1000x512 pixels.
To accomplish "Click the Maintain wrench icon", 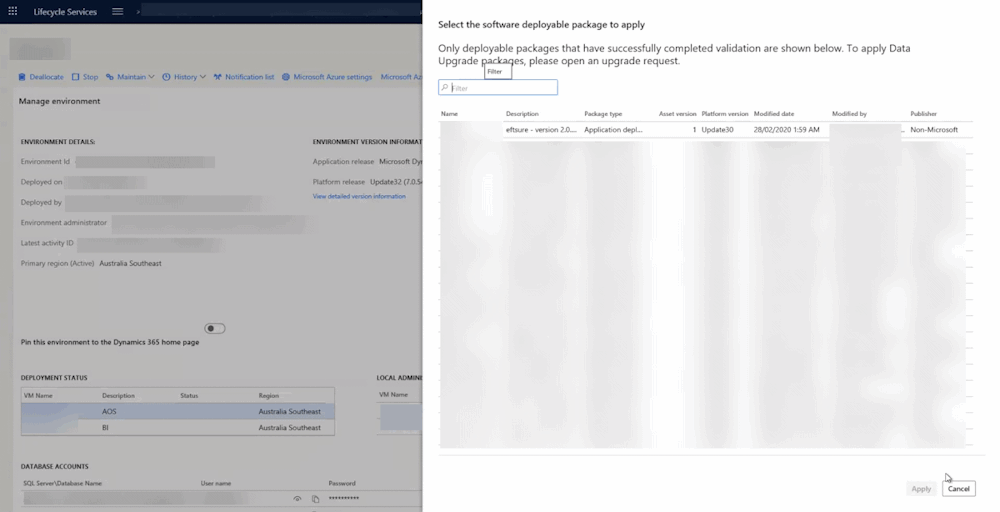I will tap(110, 77).
